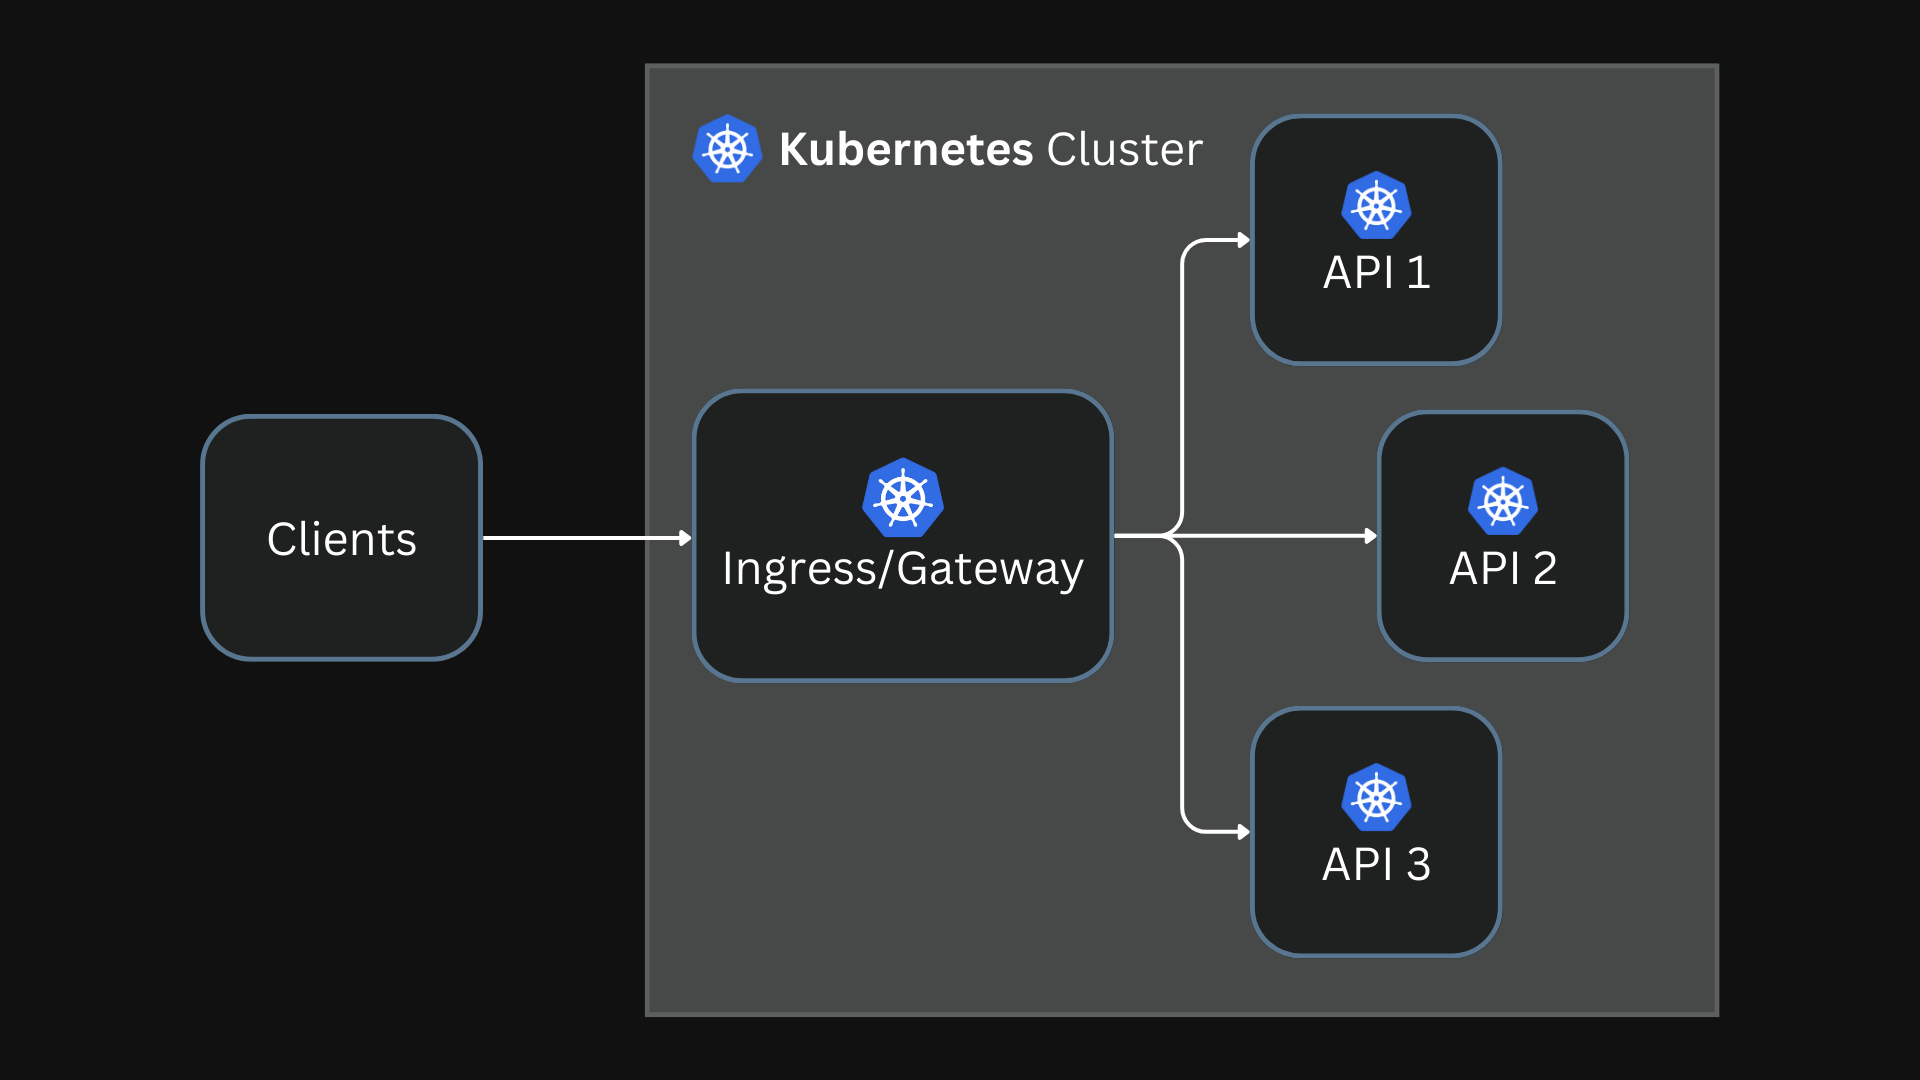Click the Kubernetes logo beside the cluster title
The image size is (1920, 1080).
(x=728, y=149)
